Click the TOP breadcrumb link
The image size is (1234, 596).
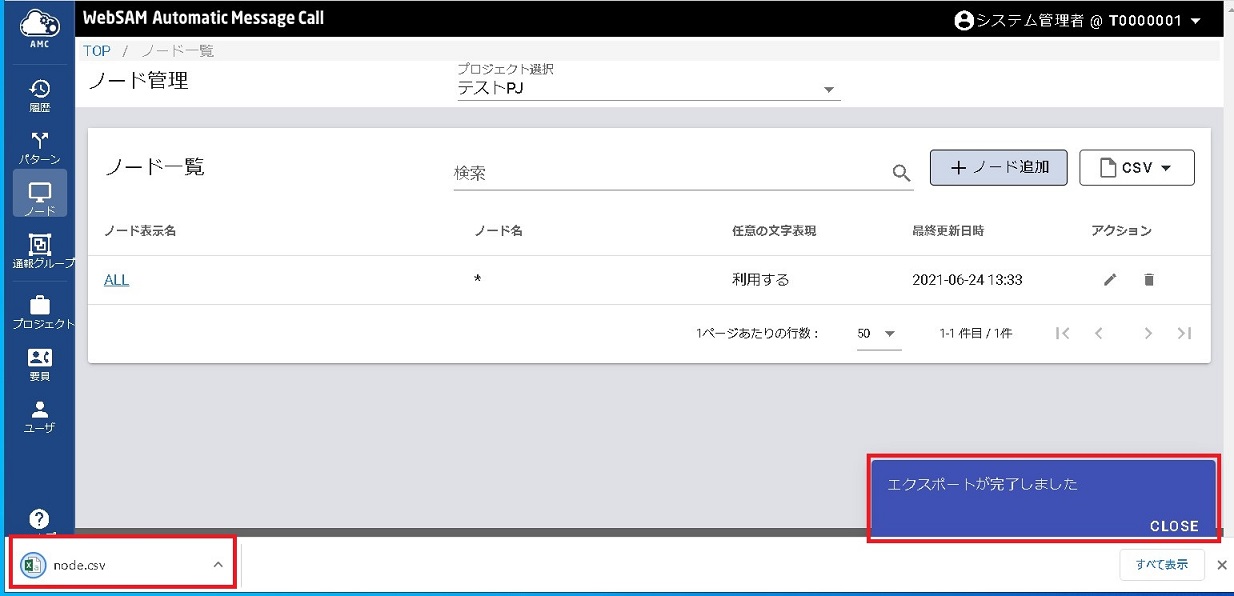pos(97,51)
